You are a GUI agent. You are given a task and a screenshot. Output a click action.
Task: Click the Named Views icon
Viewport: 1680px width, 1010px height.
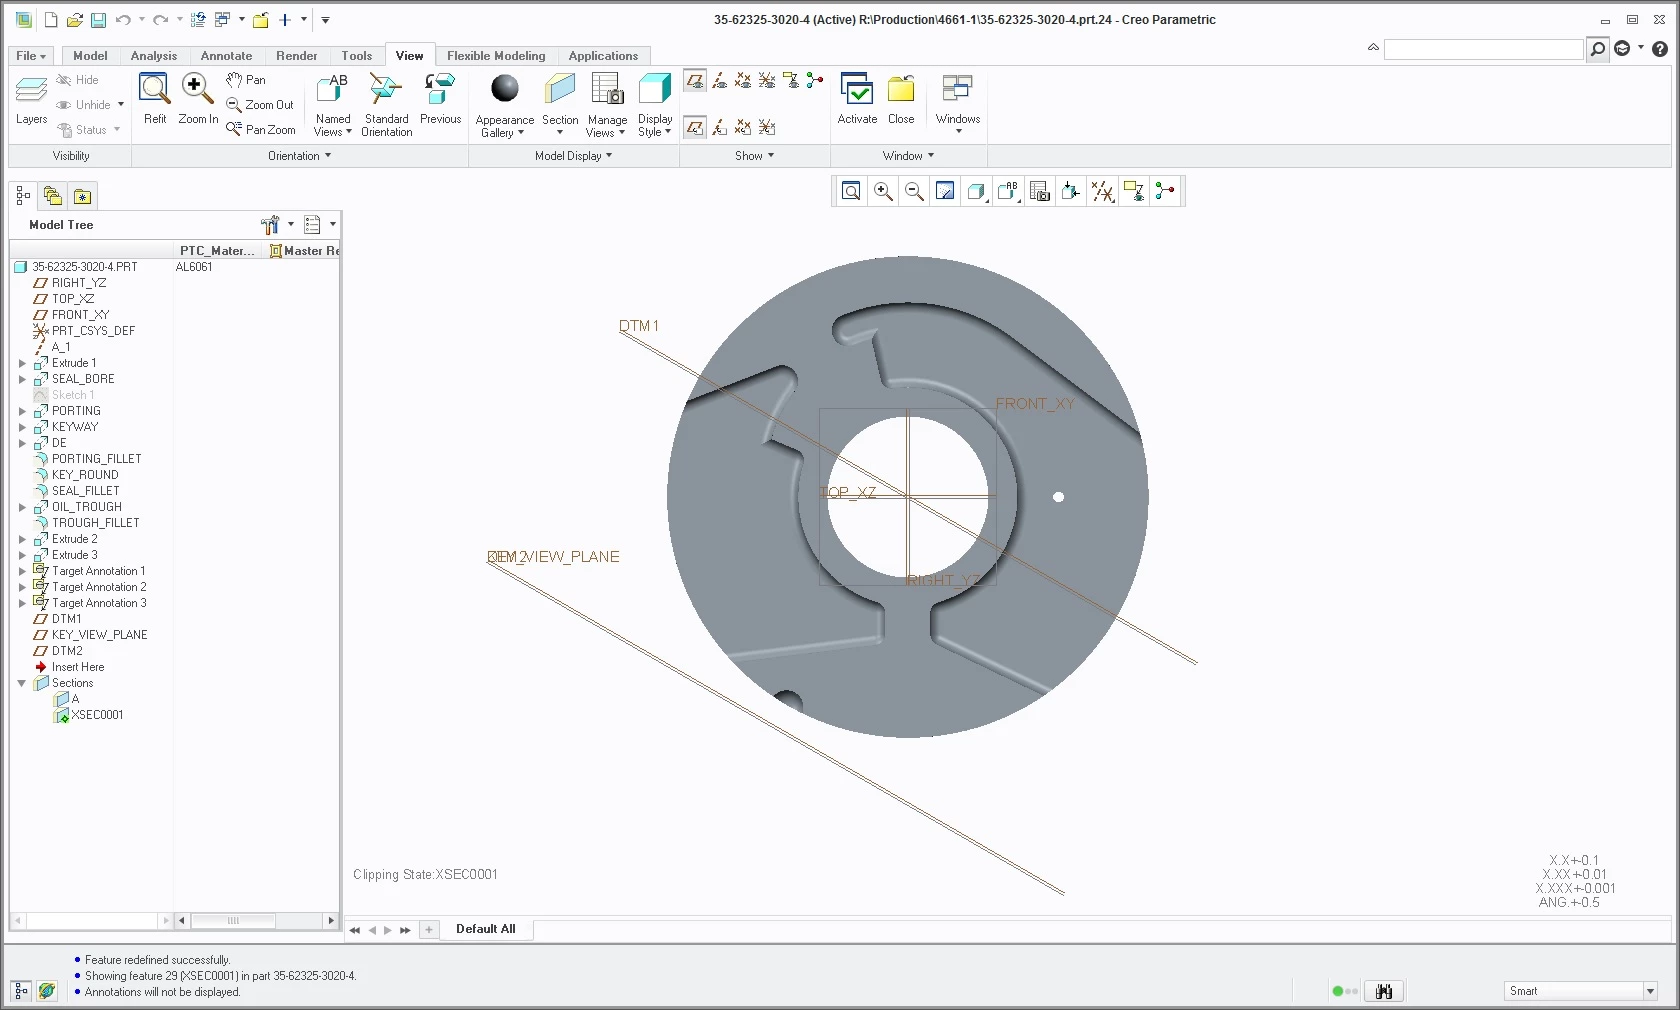point(332,103)
